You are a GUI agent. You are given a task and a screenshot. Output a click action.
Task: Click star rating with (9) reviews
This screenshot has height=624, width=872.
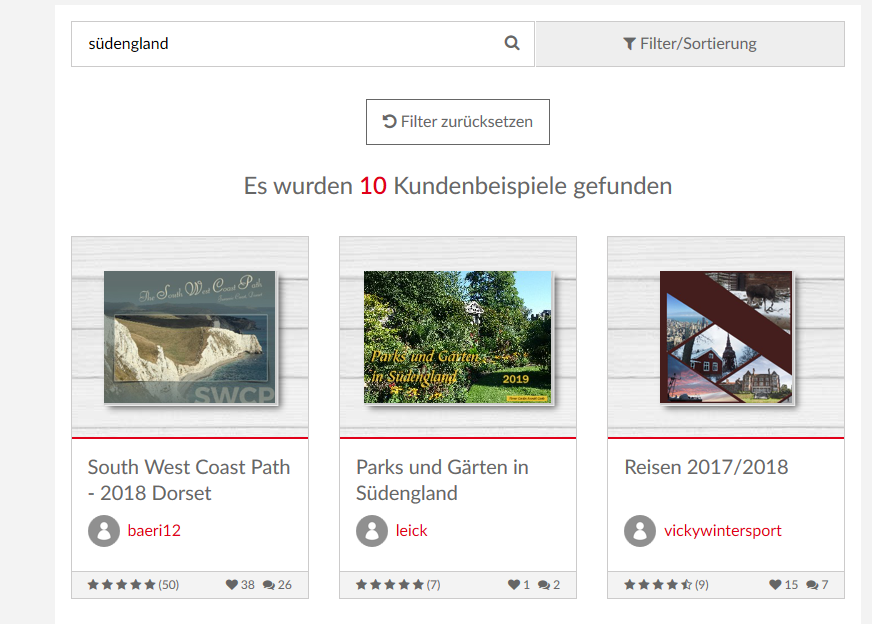tap(666, 585)
